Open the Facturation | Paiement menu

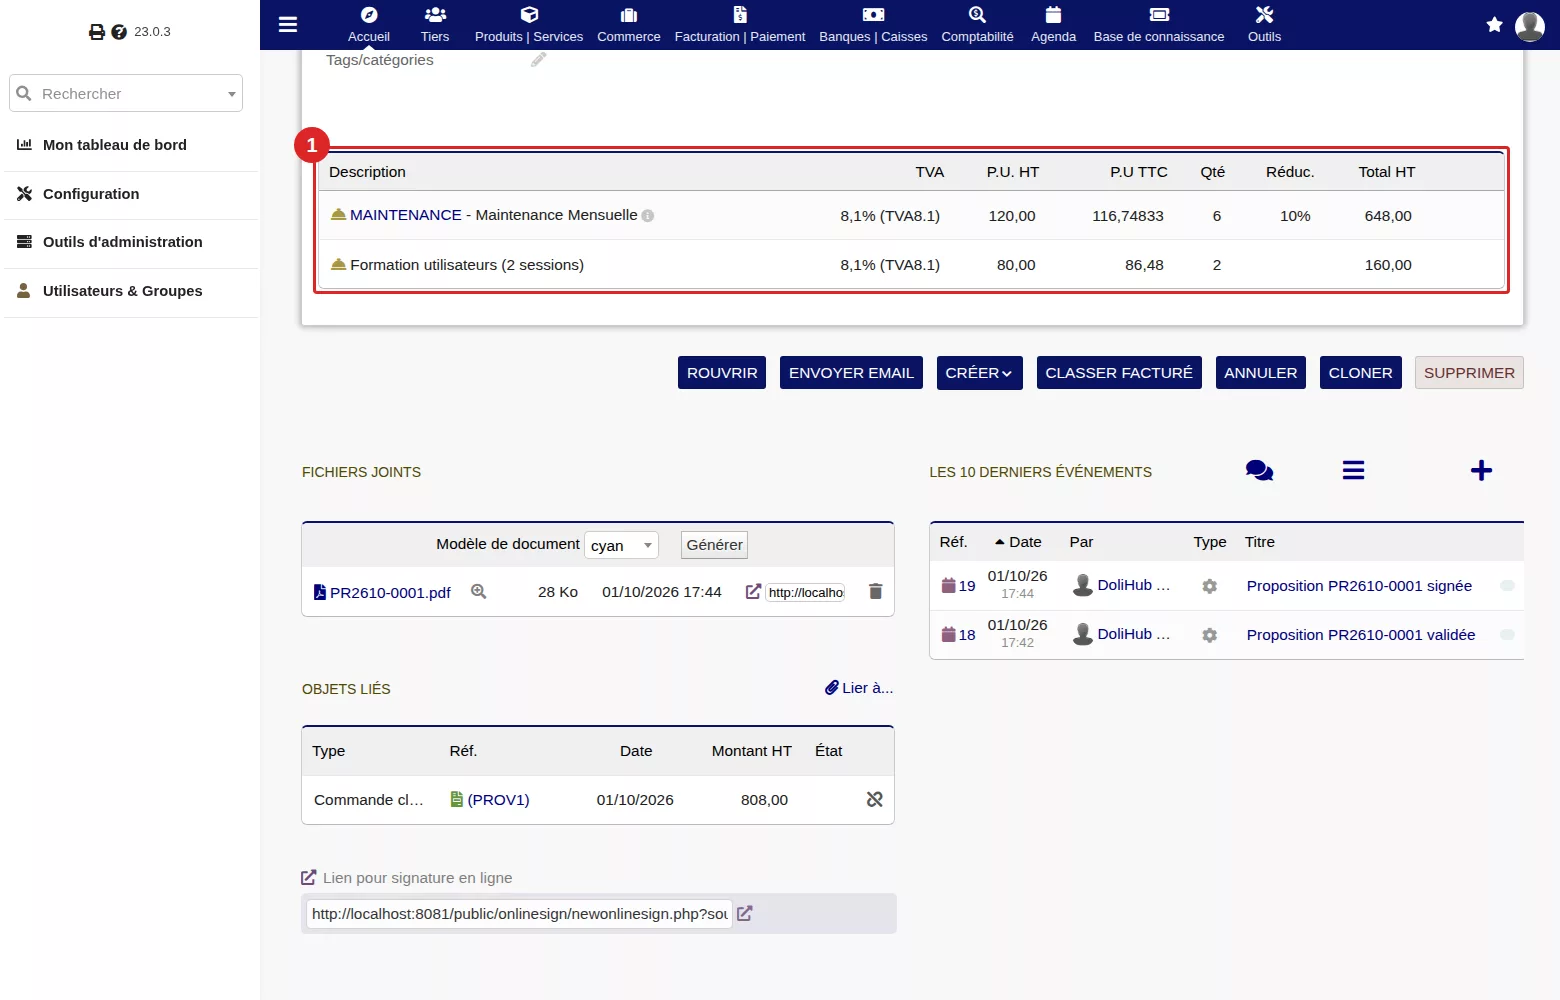click(740, 25)
